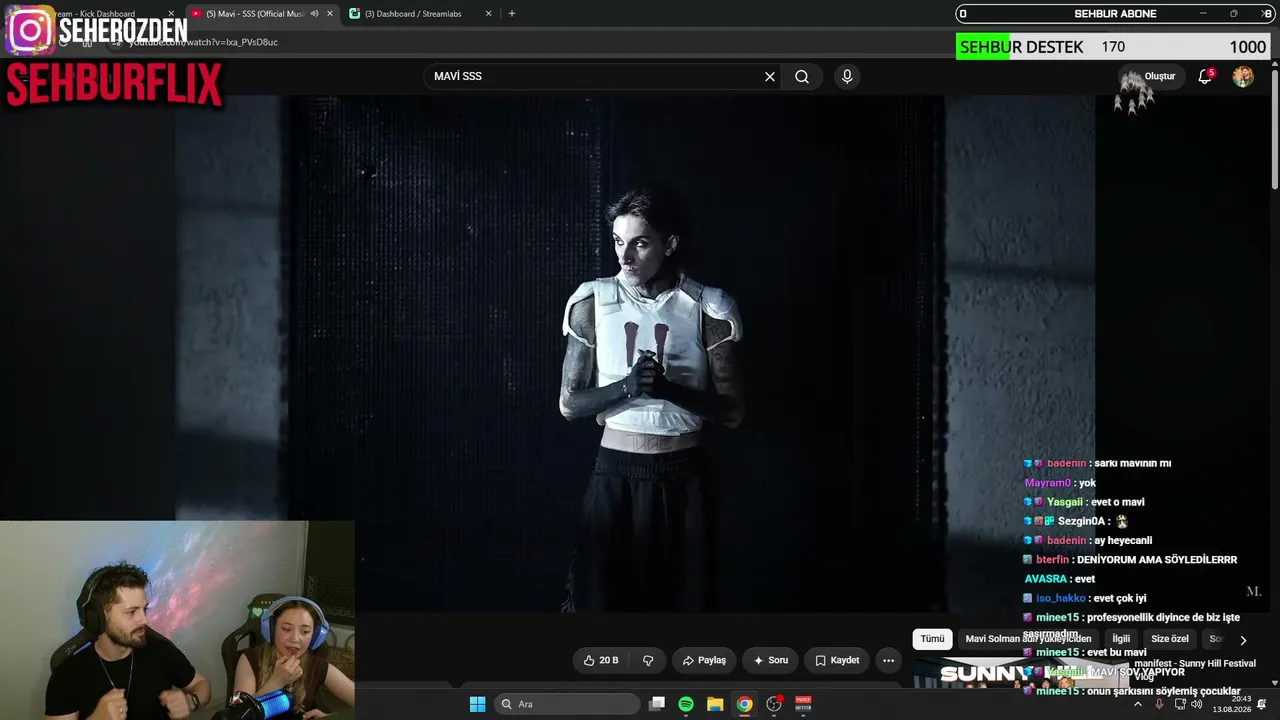
Task: Close the Mavi SSS YouTube tab
Action: pos(330,14)
